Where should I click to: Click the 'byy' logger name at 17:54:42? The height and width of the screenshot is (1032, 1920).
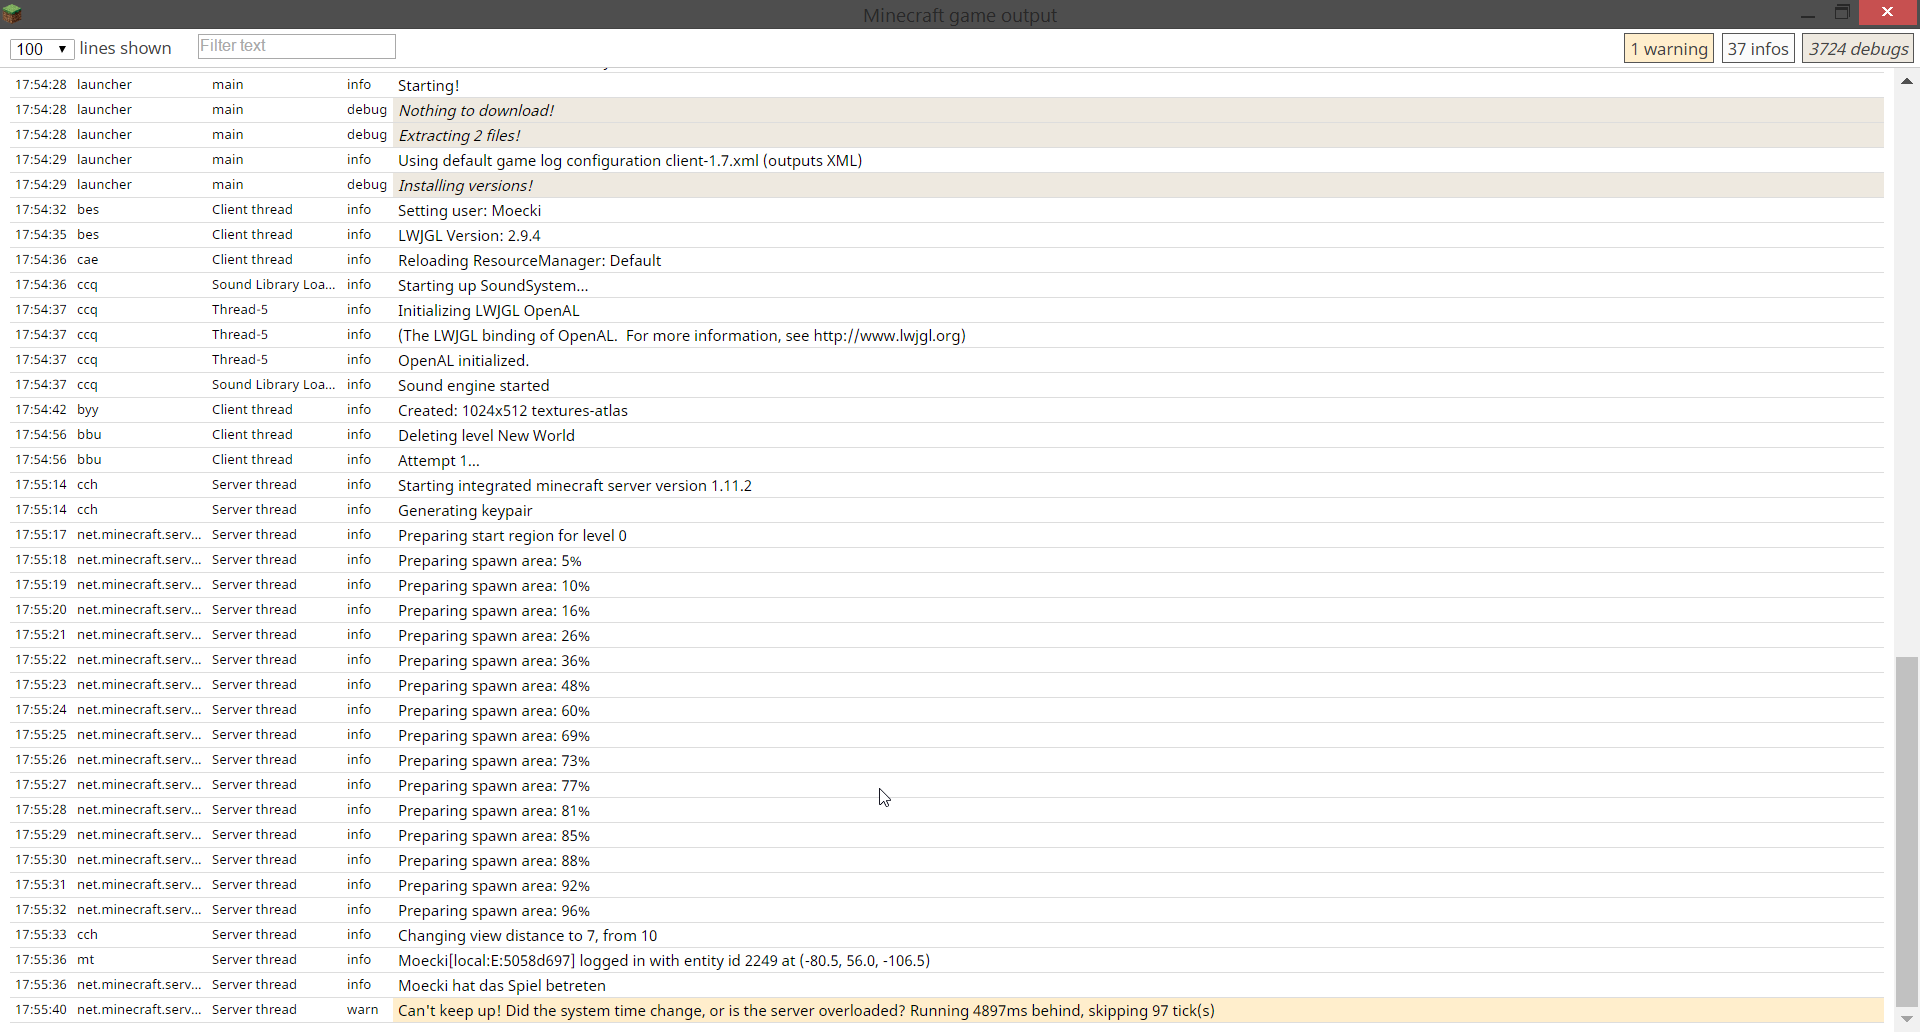(x=88, y=410)
